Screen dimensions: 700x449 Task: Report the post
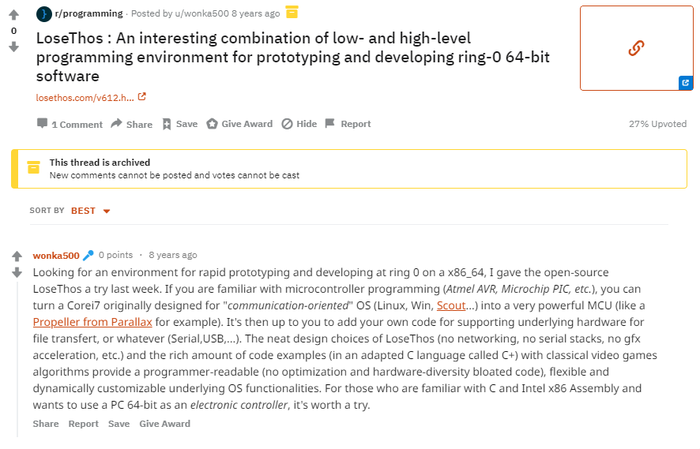(x=348, y=124)
